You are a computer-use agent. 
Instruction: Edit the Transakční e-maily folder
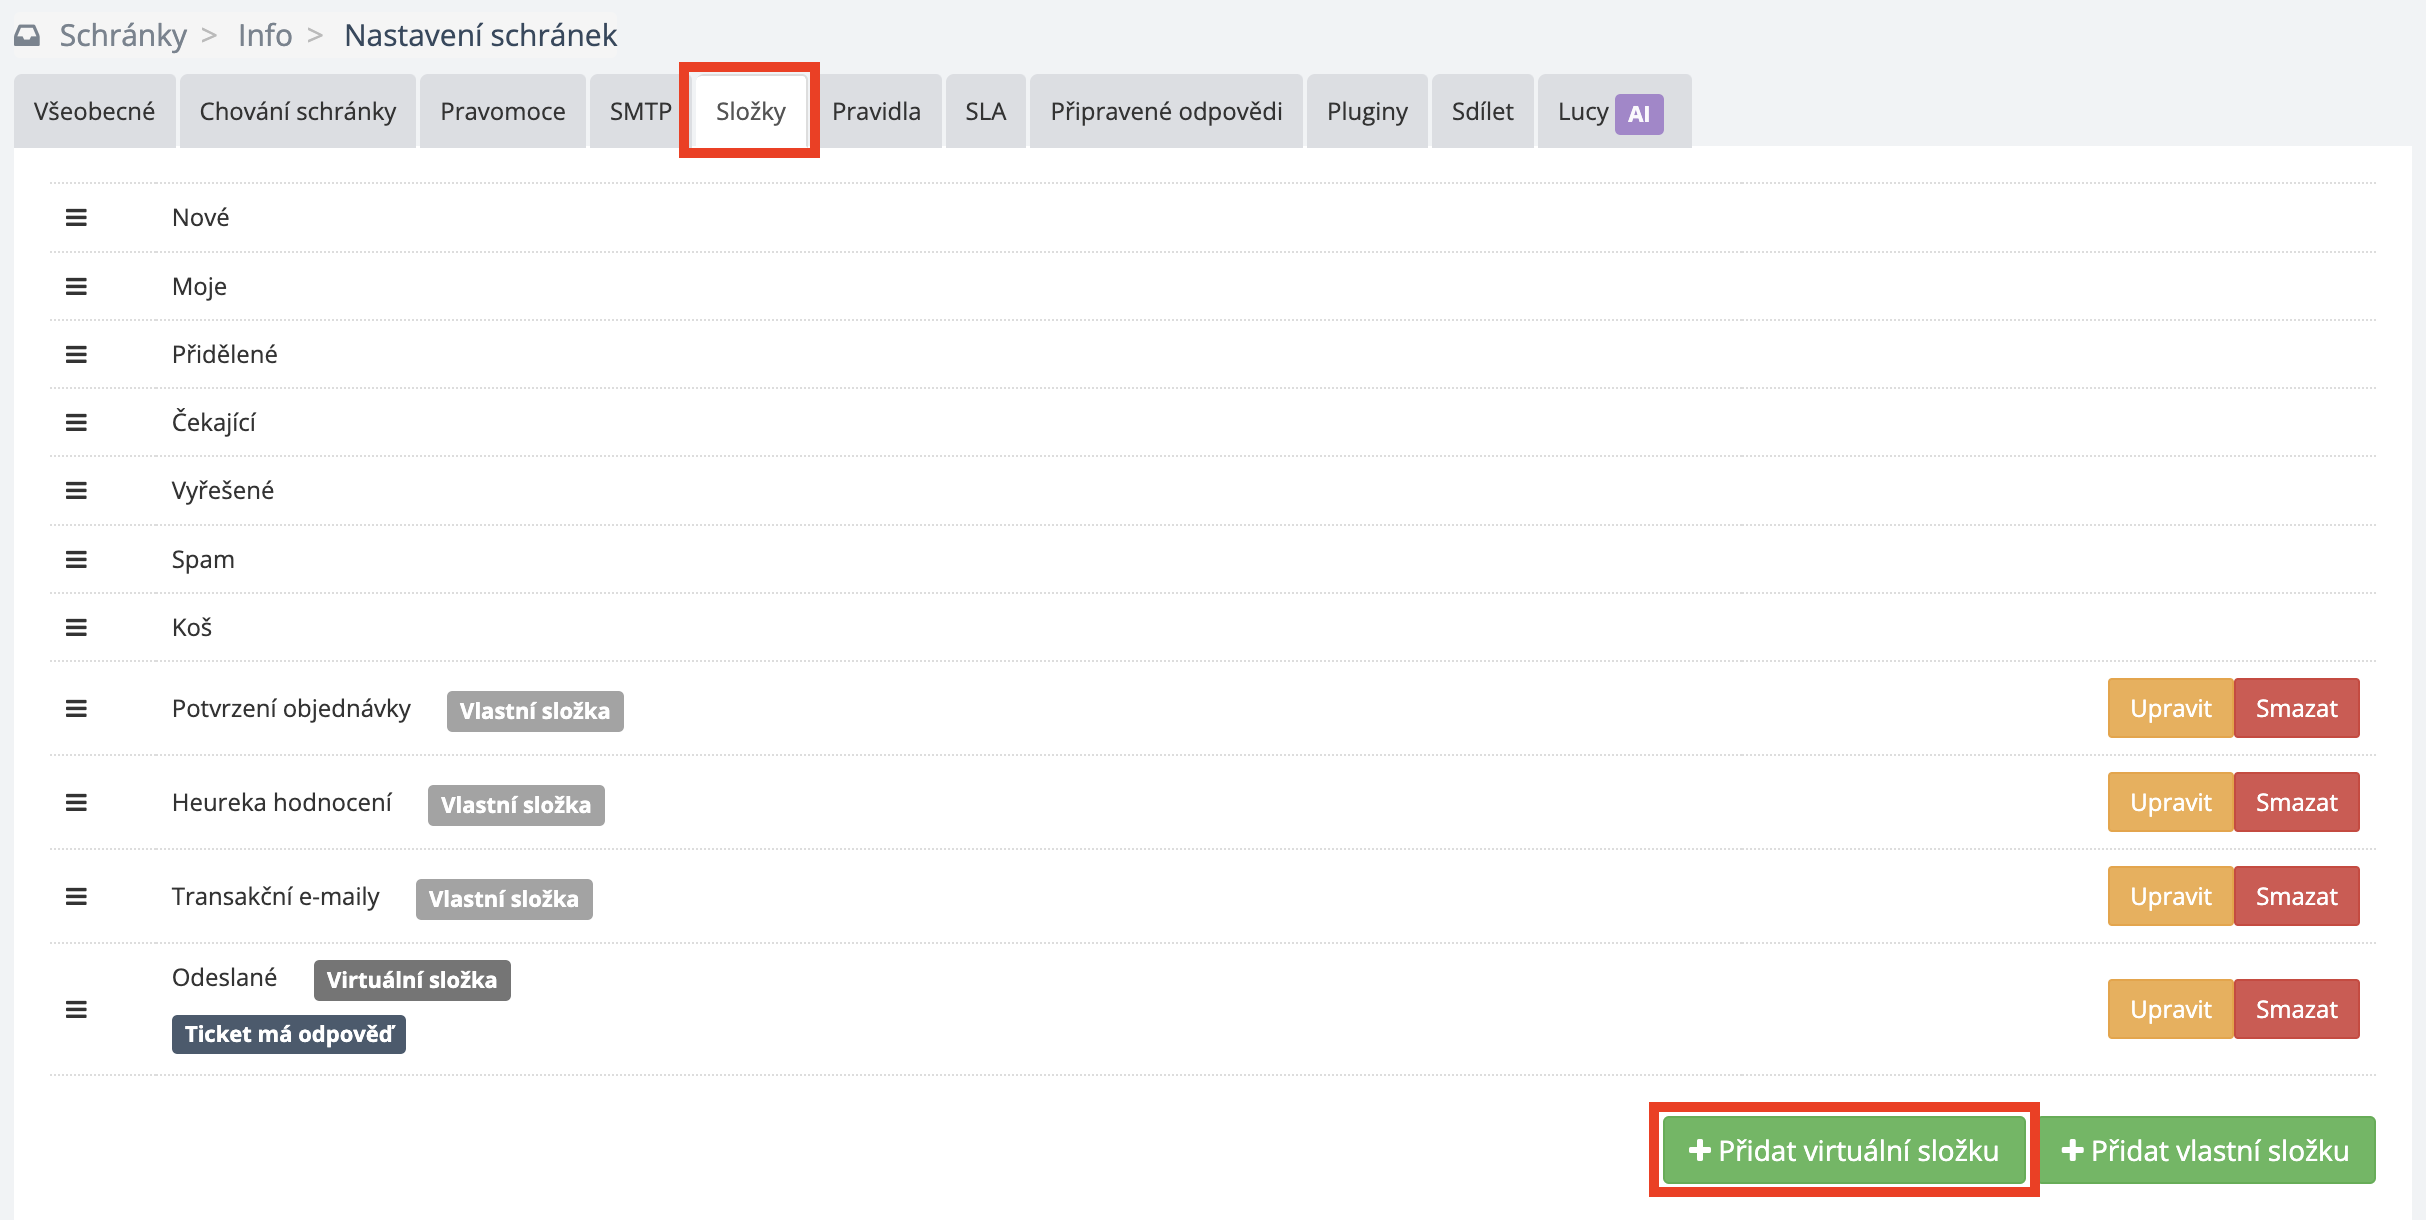coord(2169,896)
